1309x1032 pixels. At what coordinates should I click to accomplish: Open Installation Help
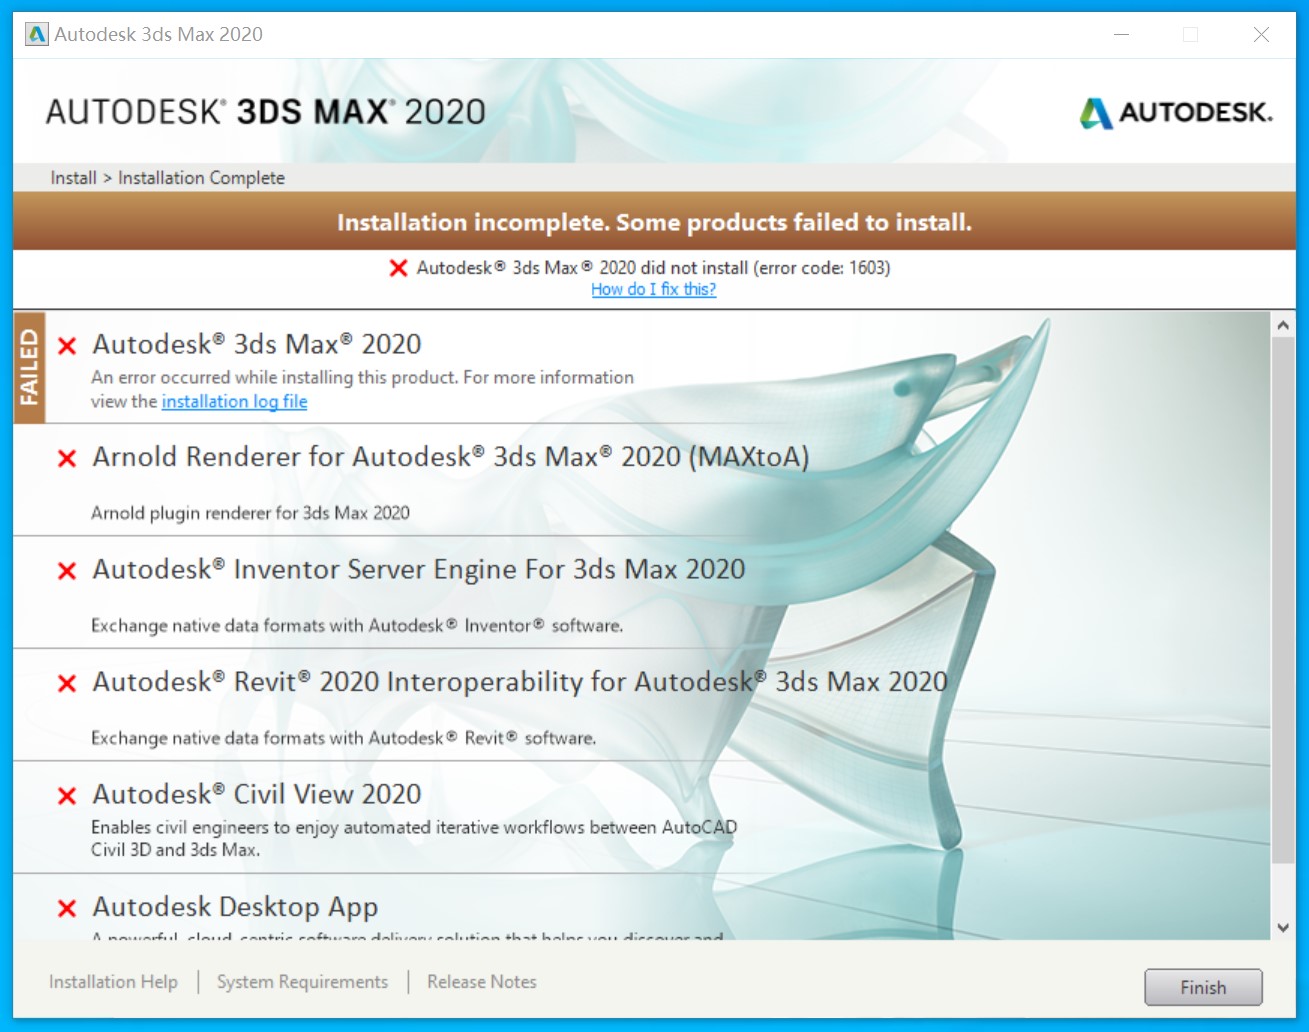point(113,982)
